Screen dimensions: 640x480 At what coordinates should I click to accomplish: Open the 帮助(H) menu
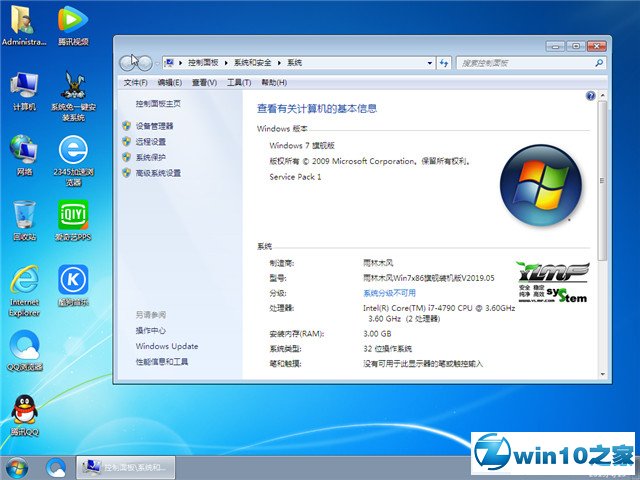click(x=274, y=83)
